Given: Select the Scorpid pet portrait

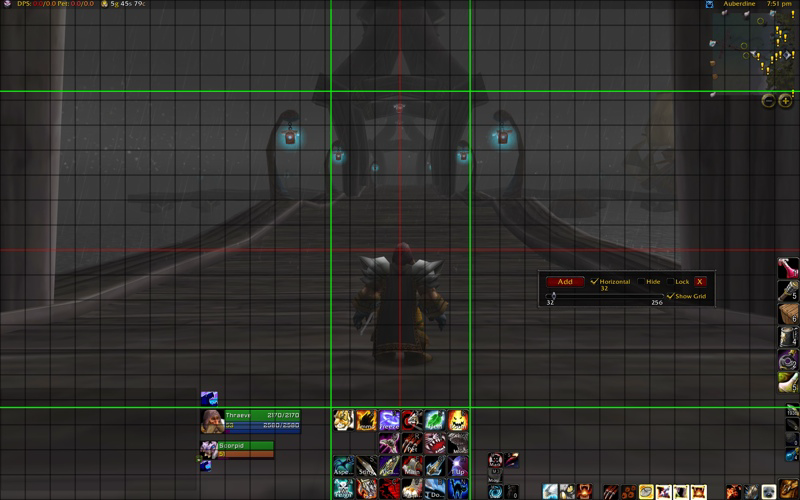Looking at the screenshot, I should coord(208,450).
